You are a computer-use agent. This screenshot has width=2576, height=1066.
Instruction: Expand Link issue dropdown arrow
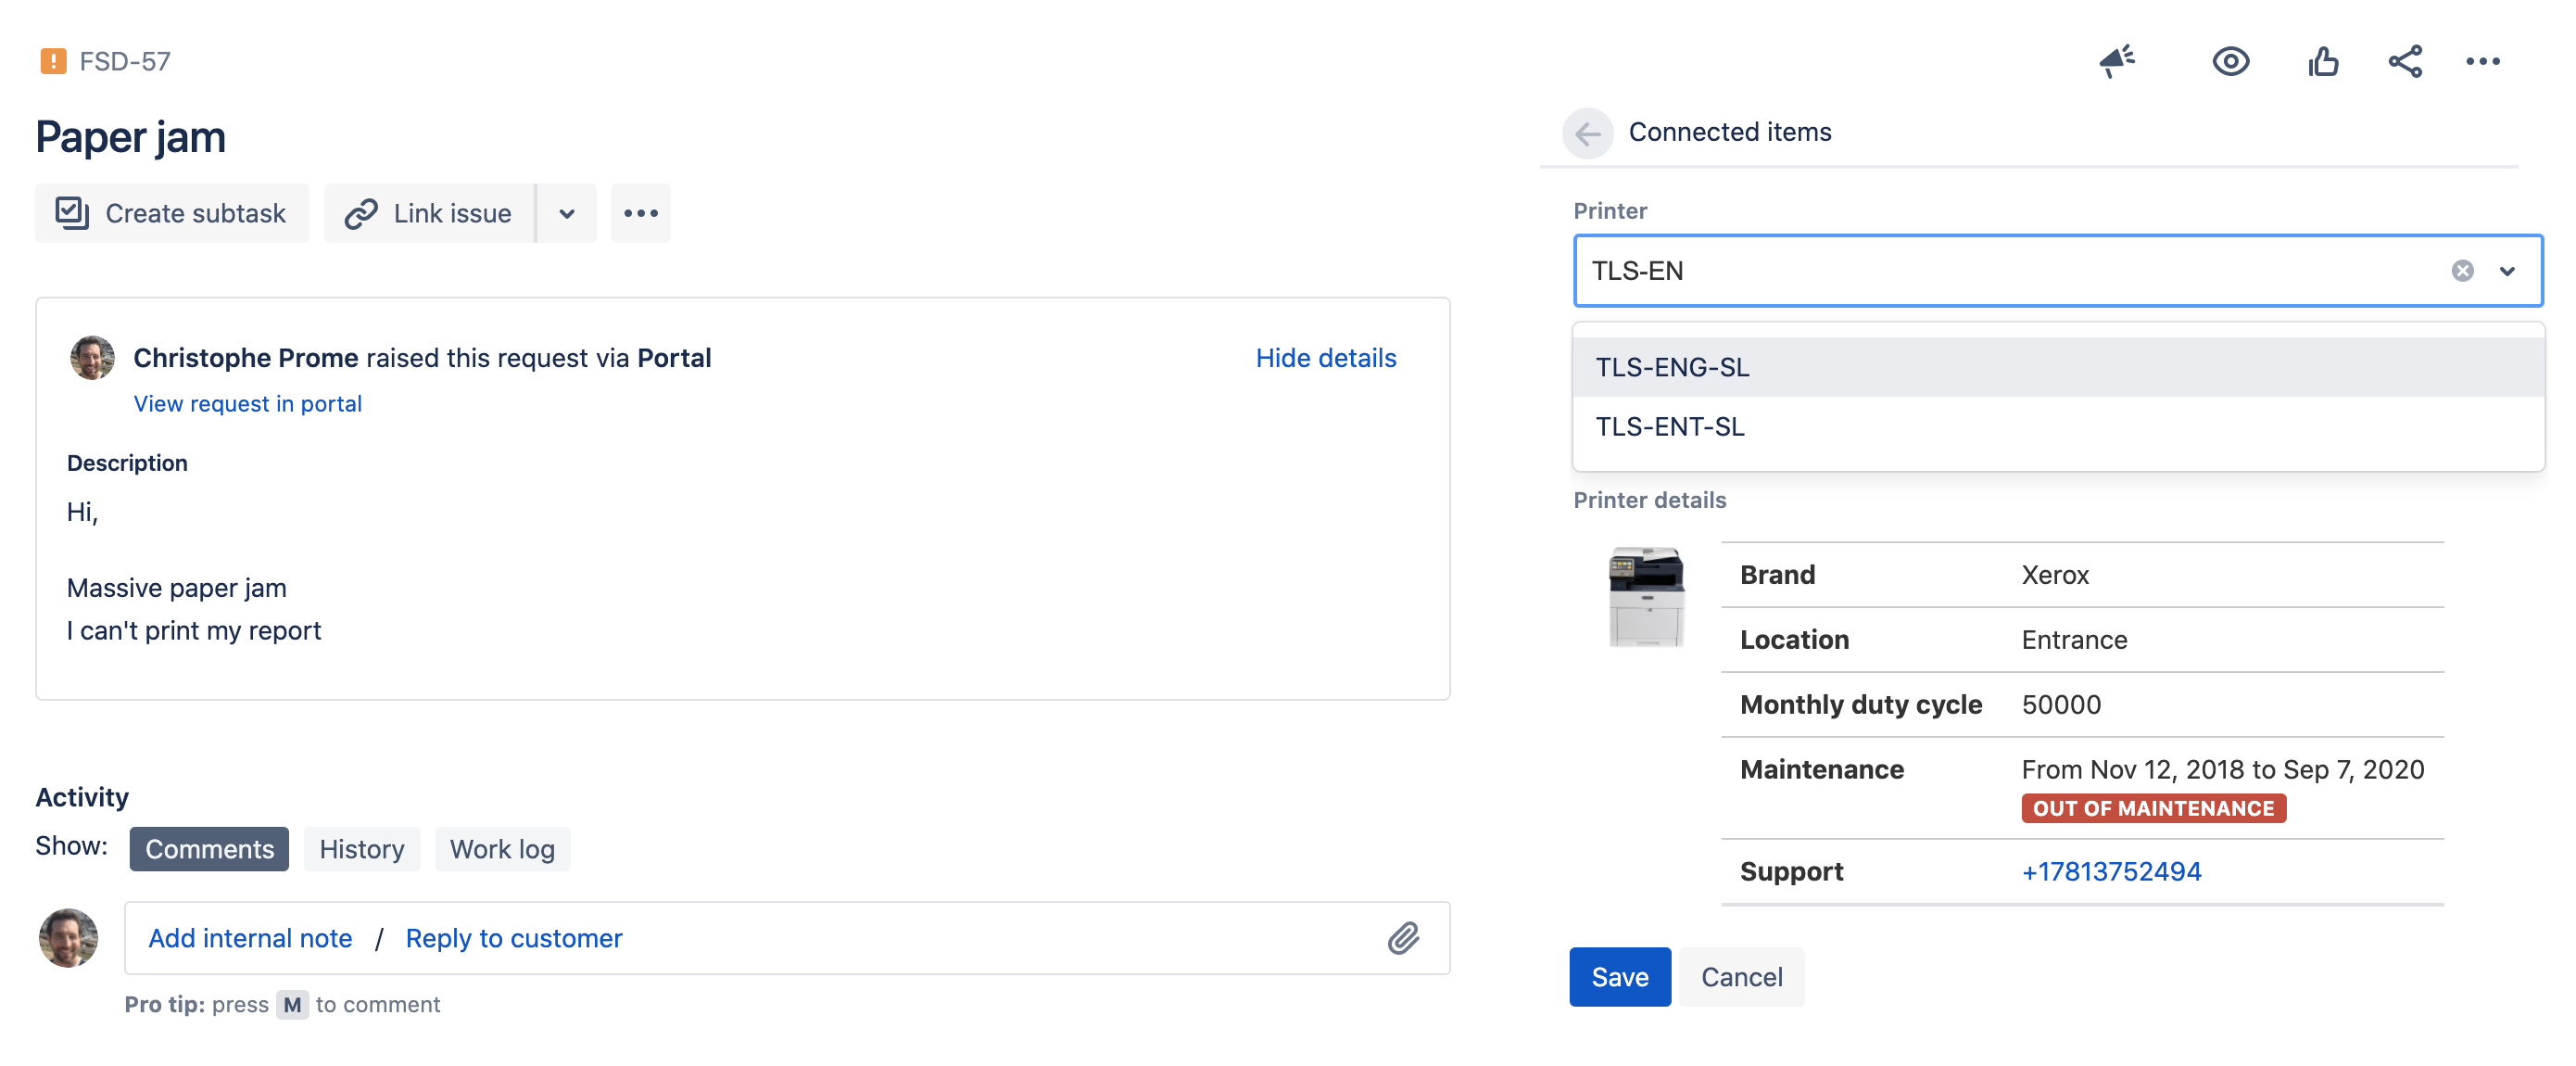(x=566, y=213)
